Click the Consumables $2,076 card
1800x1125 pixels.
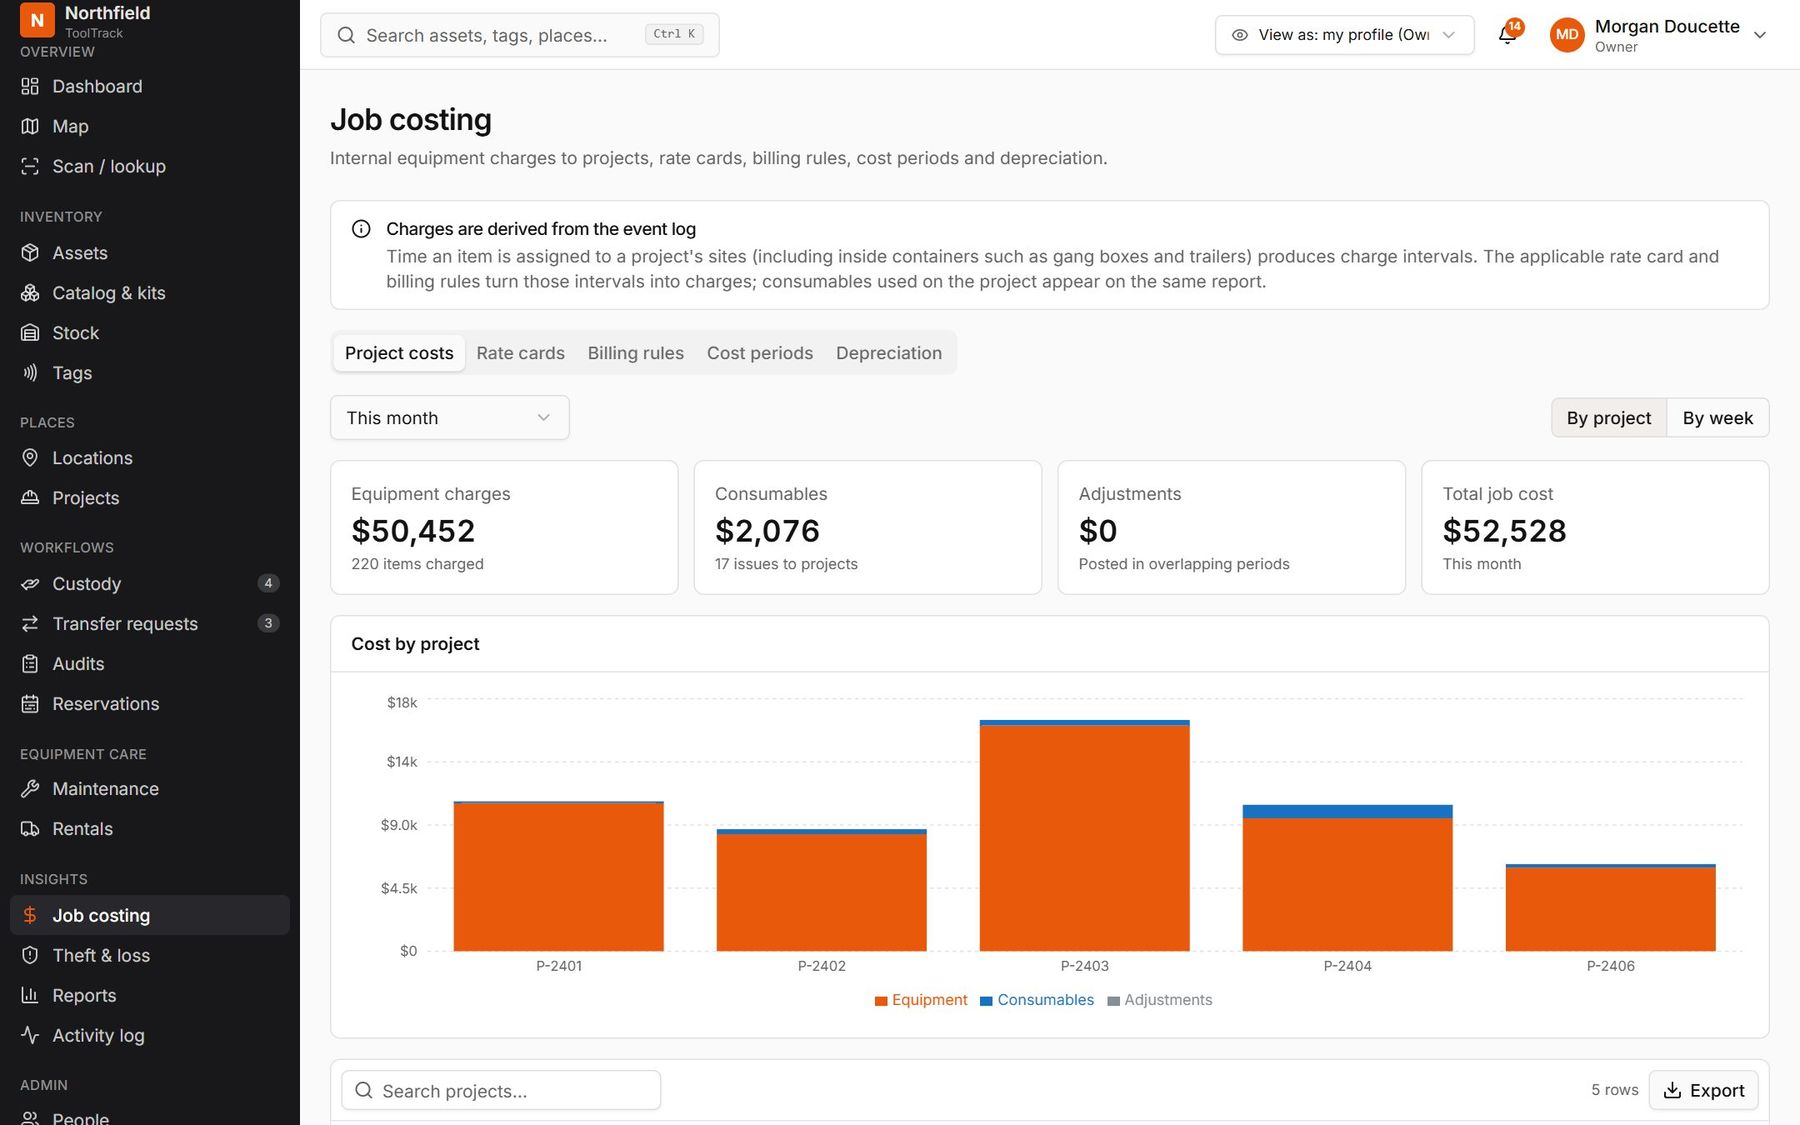(x=867, y=528)
